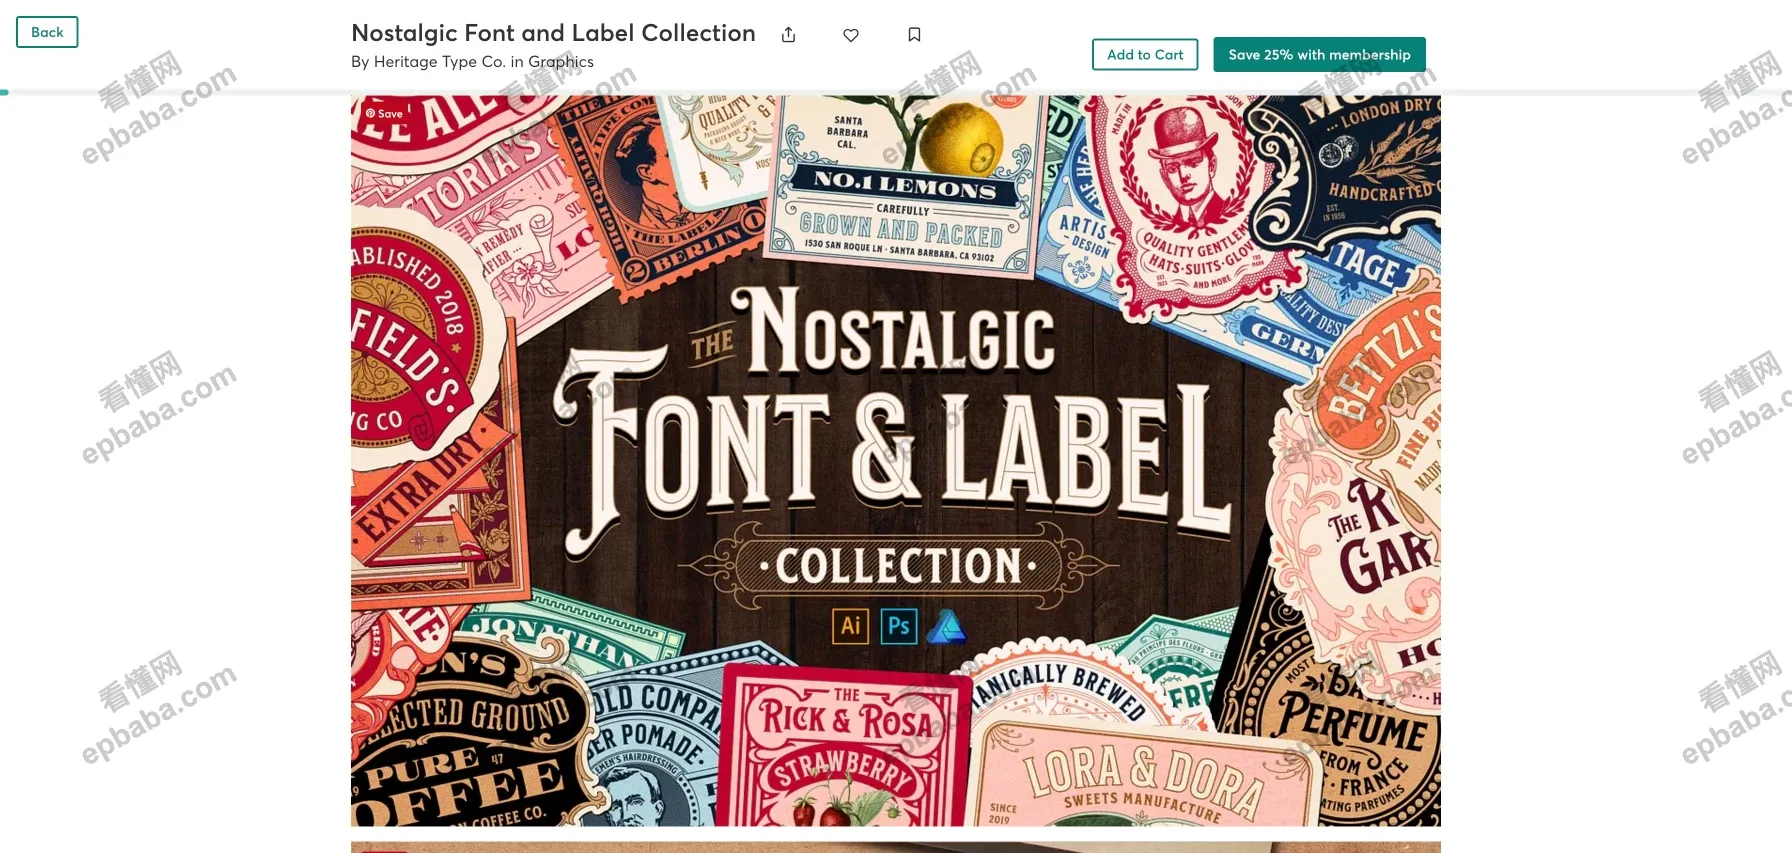
Task: Click Save 25% with membership
Action: point(1319,54)
